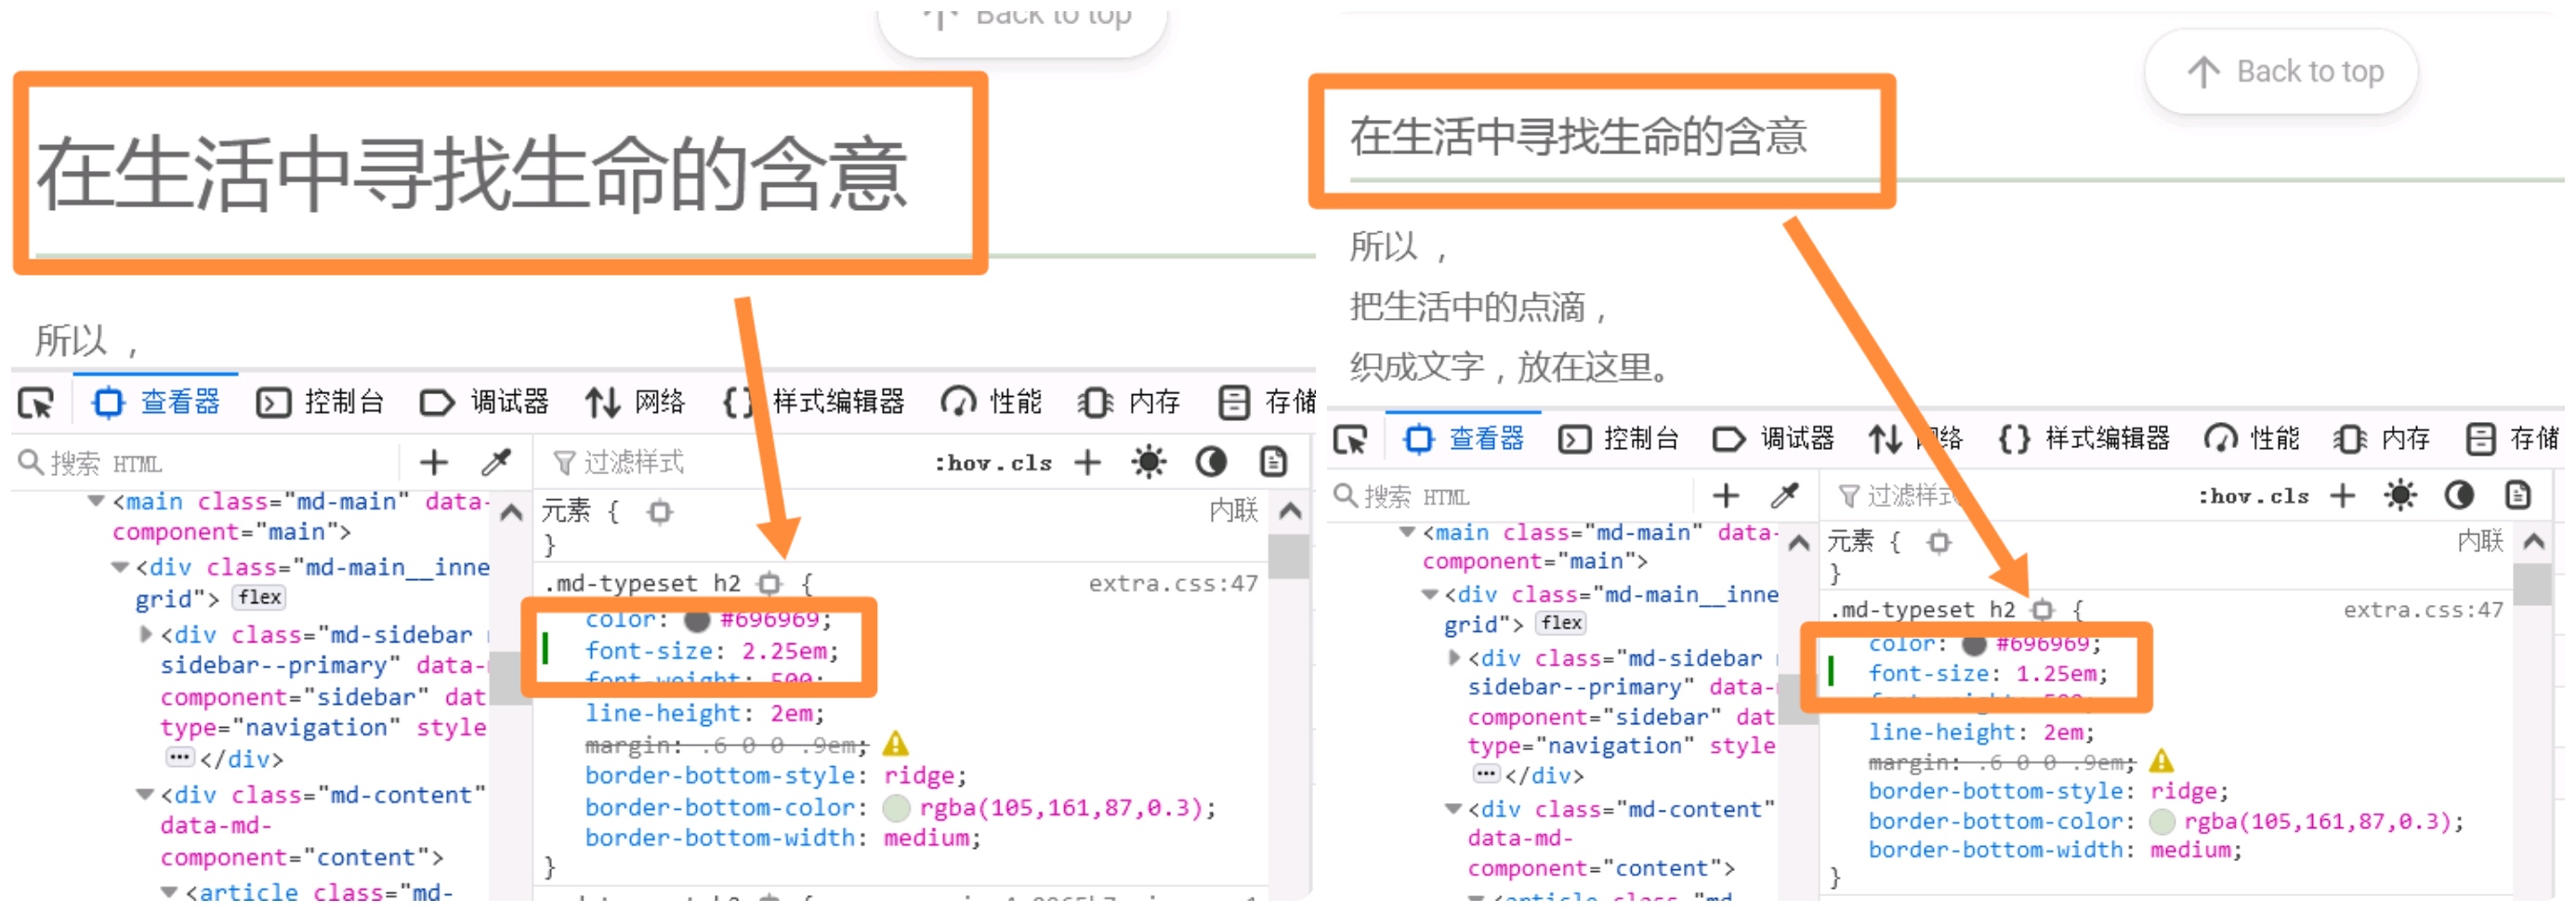This screenshot has height=912, width=2576.
Task: Expand collapsed ellipsis node in left HTML tree
Action: tap(179, 759)
